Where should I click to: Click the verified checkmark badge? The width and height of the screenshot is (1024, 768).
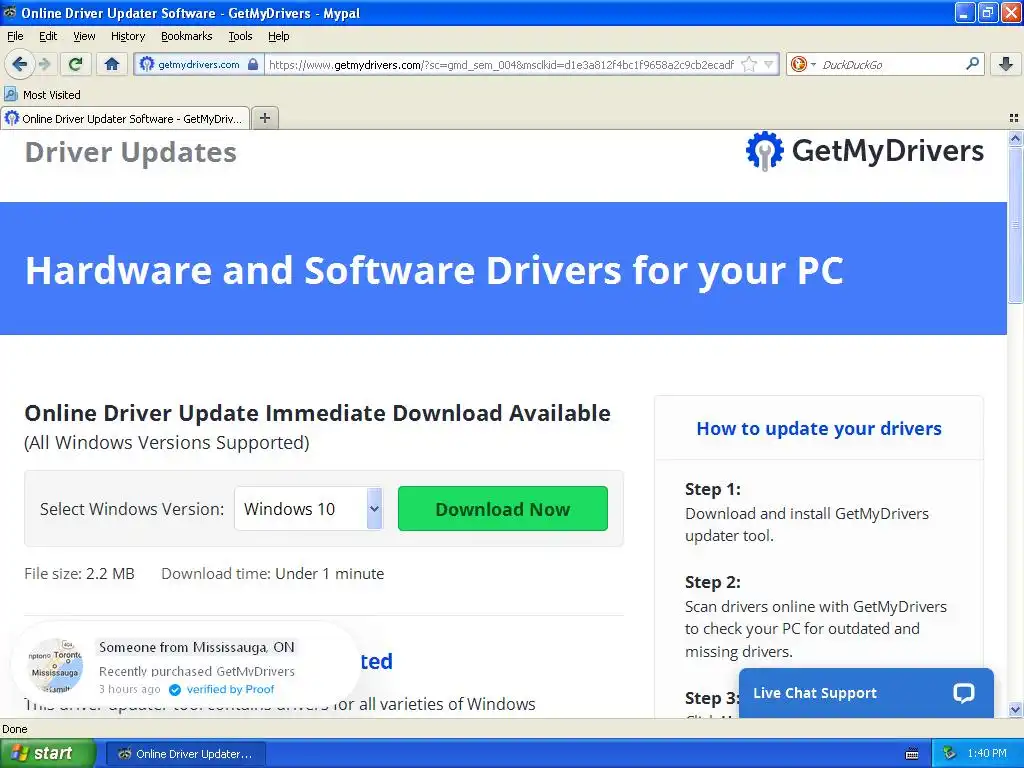pyautogui.click(x=174, y=690)
